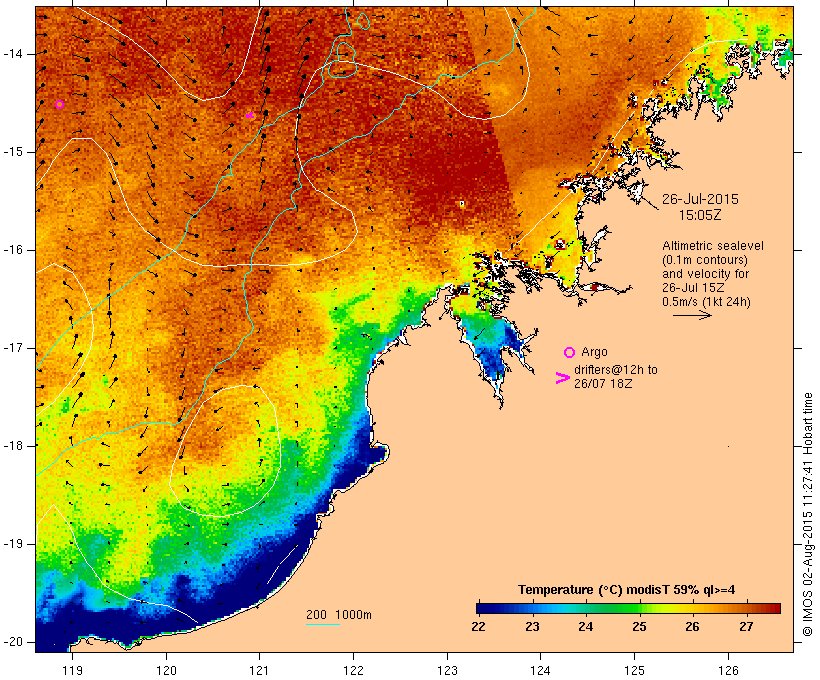Click longitude label 124
This screenshot has width=820, height=680.
coord(541,670)
